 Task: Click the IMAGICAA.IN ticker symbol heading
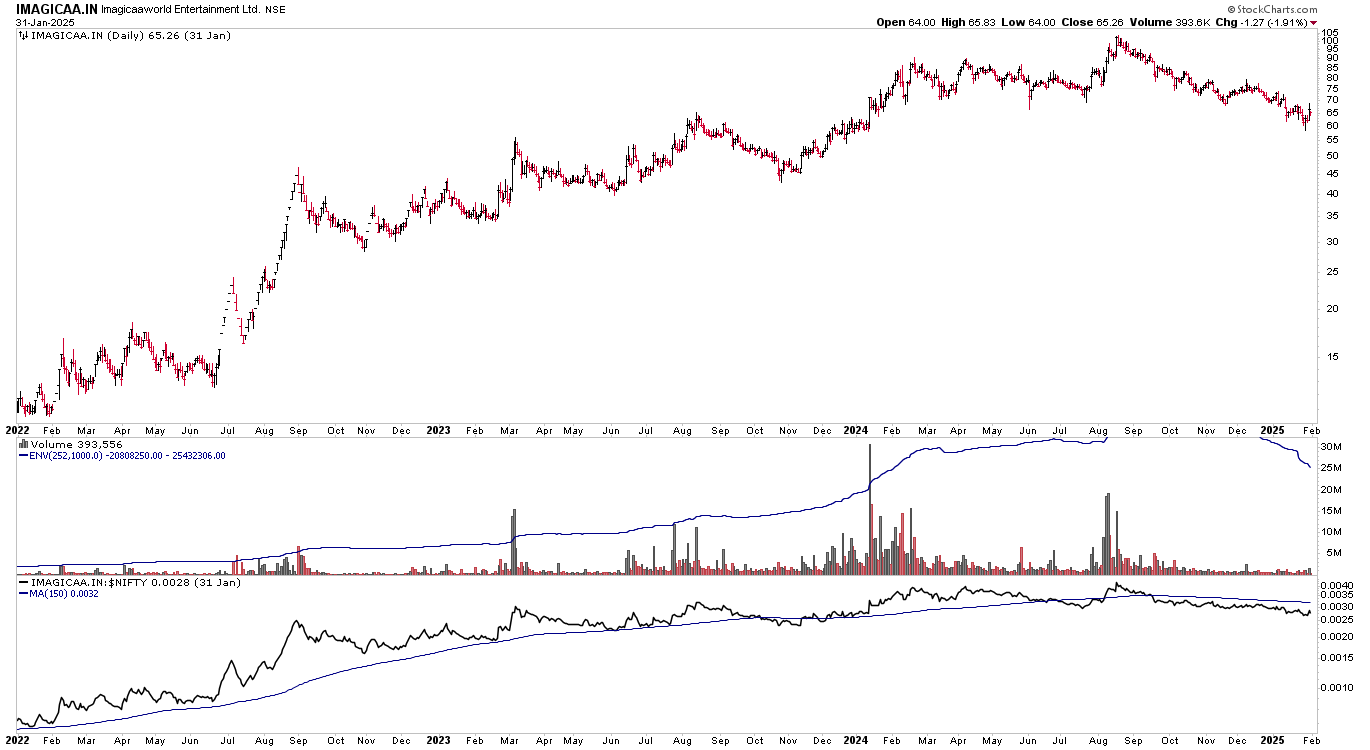pos(55,8)
